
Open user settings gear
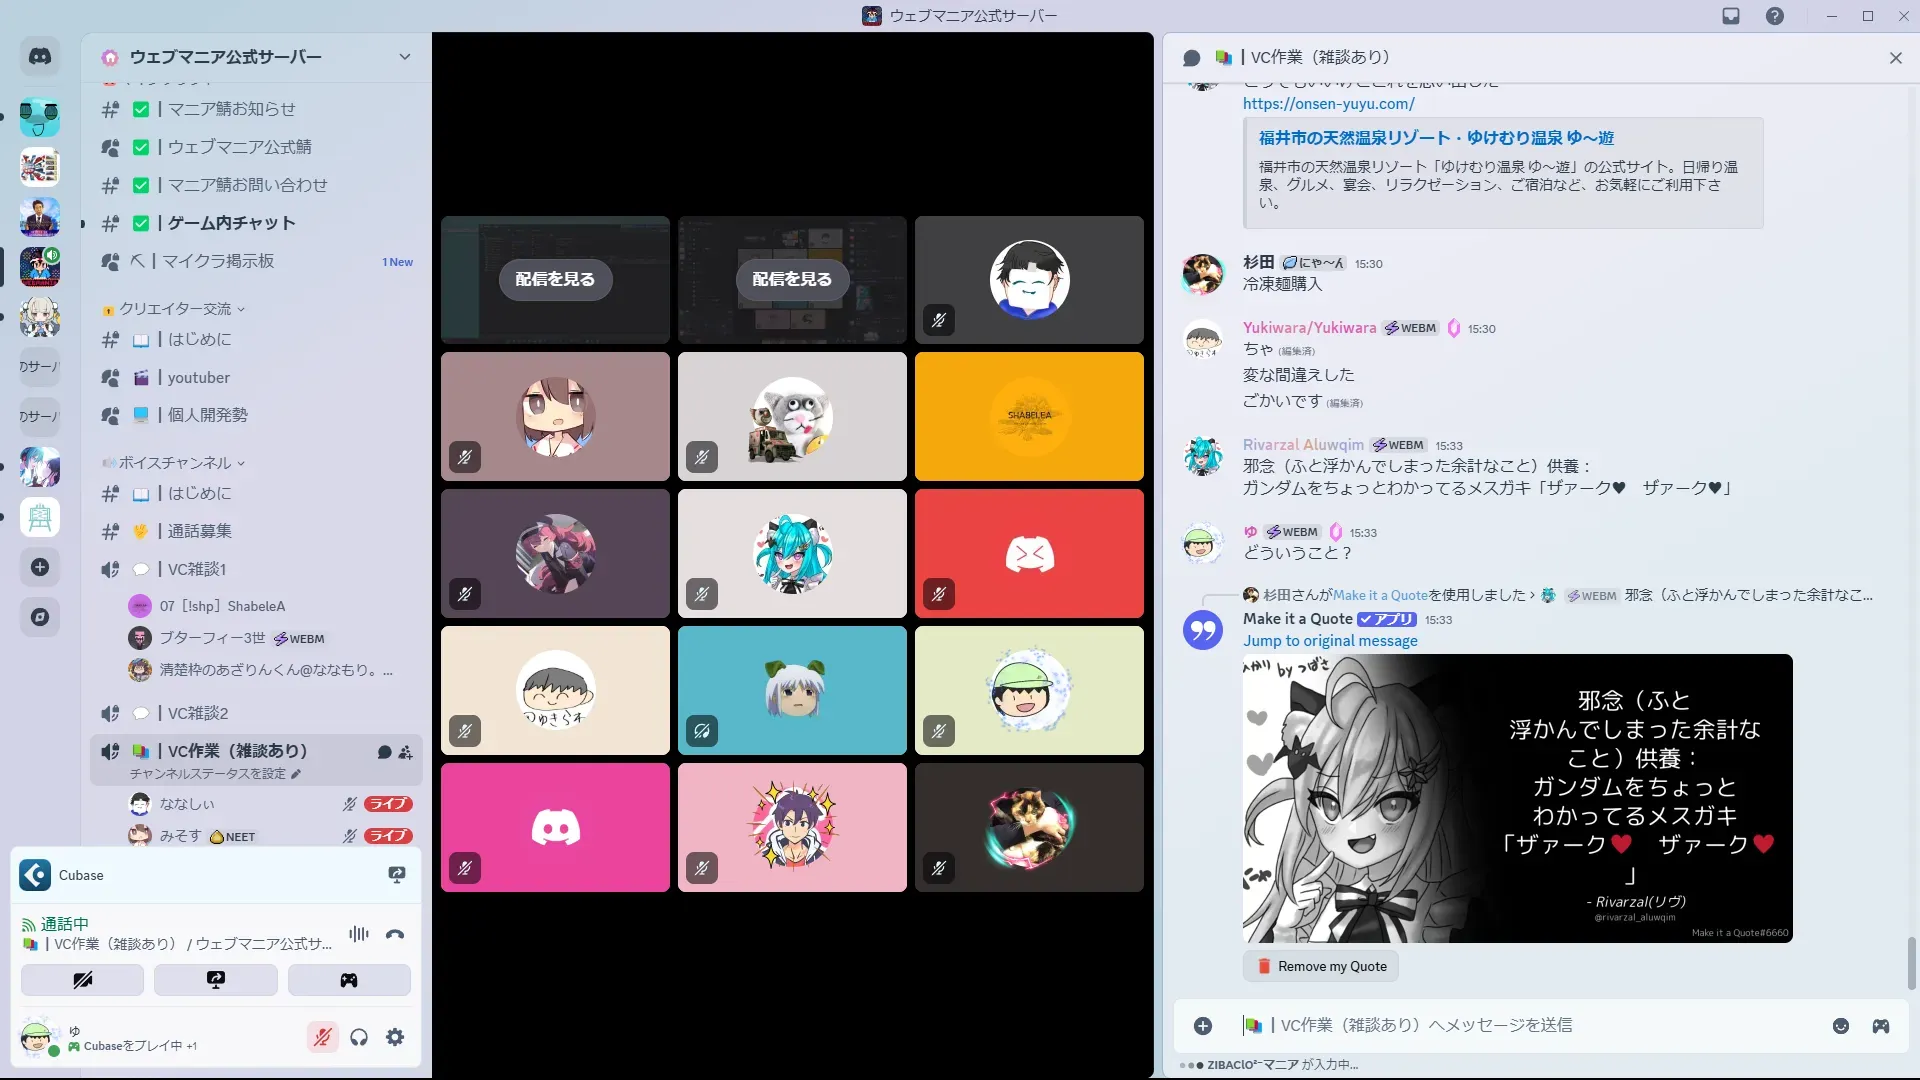[395, 1037]
